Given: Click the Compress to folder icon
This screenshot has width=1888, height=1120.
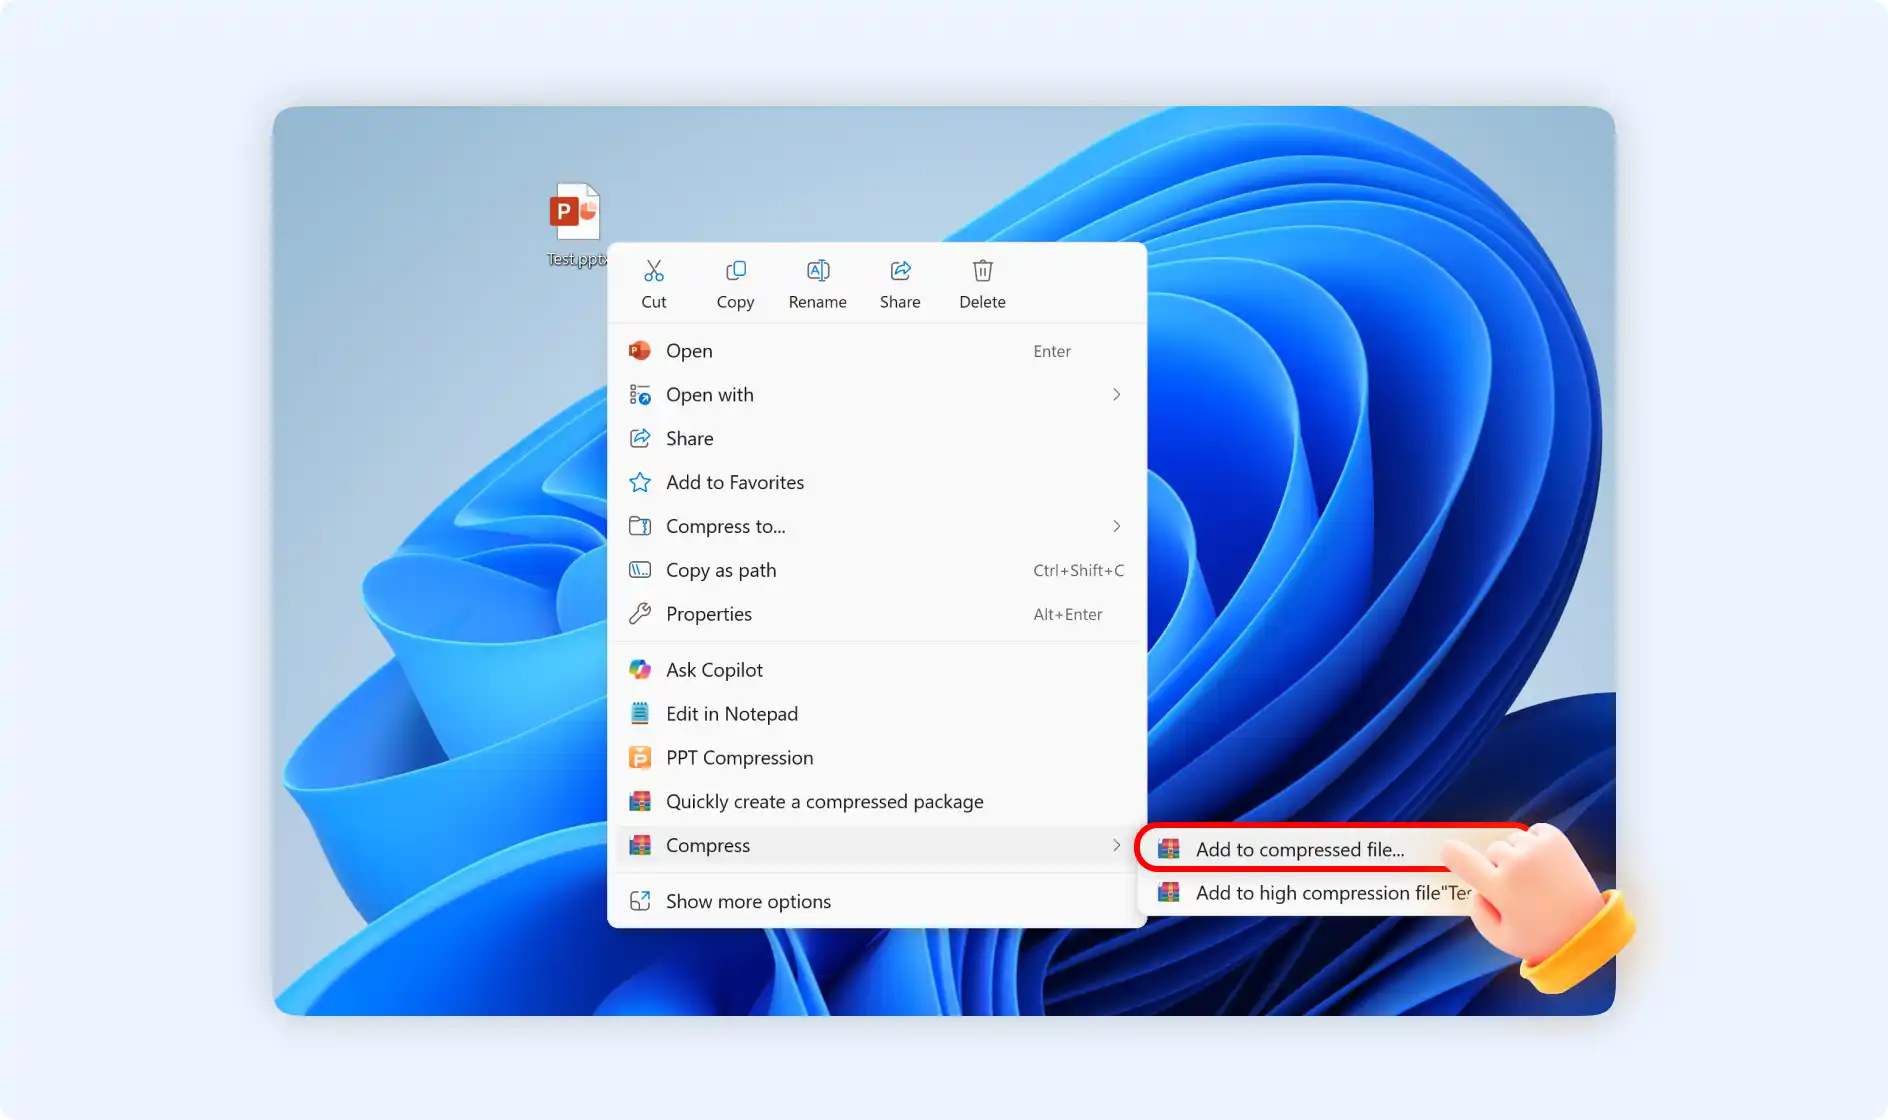Looking at the screenshot, I should [x=640, y=526].
